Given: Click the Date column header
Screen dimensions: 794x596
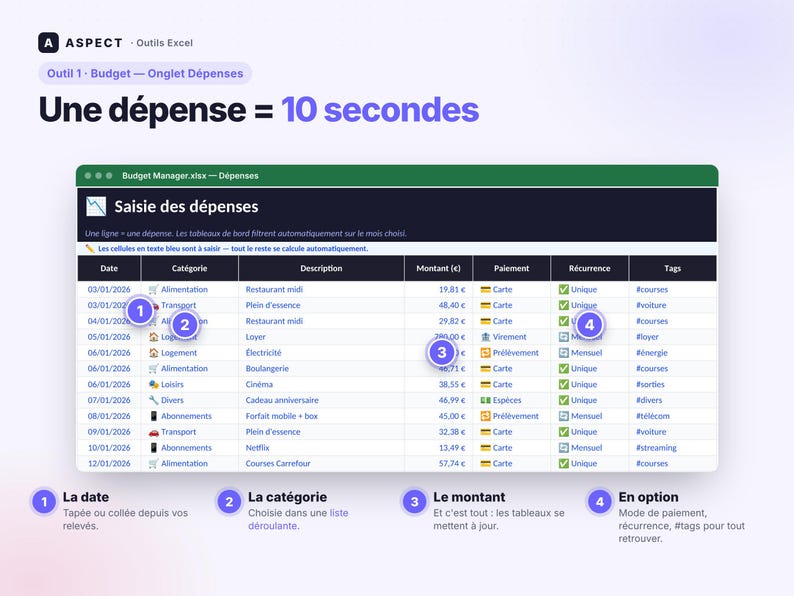Looking at the screenshot, I should click(109, 268).
